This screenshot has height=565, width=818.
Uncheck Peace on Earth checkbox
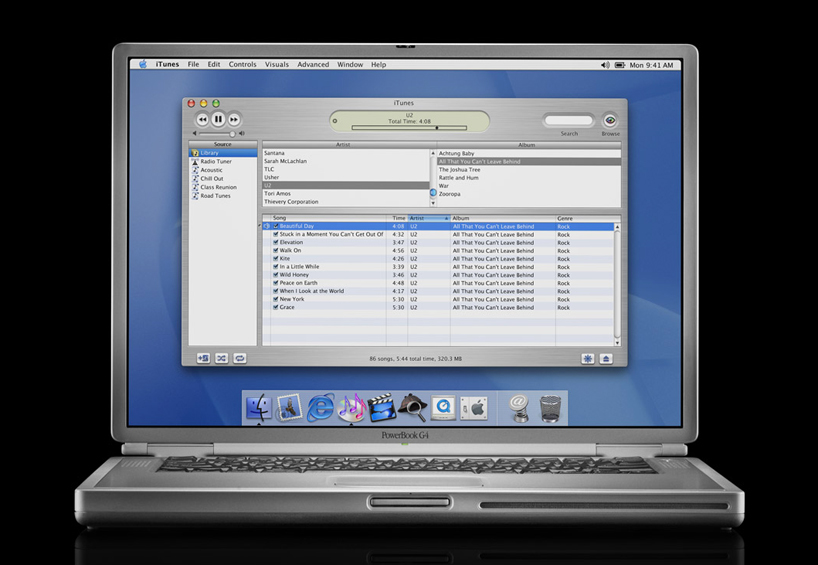click(275, 283)
